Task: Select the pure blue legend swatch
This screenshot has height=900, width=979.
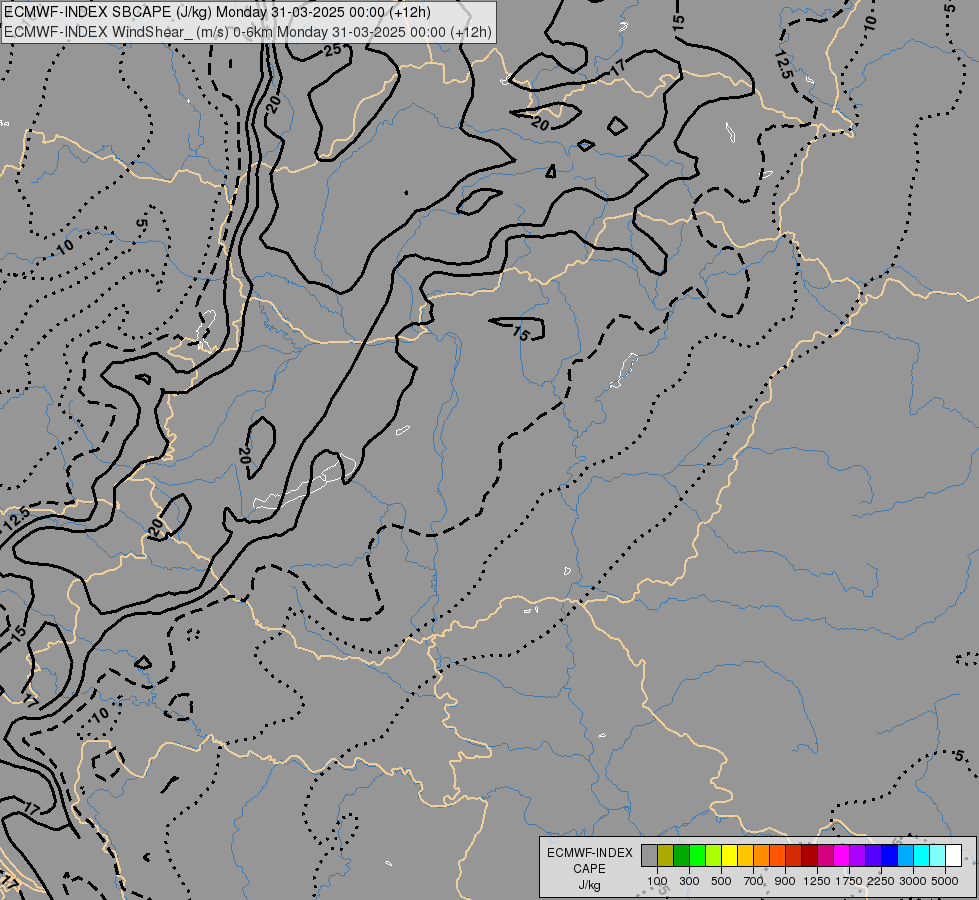Action: (889, 856)
